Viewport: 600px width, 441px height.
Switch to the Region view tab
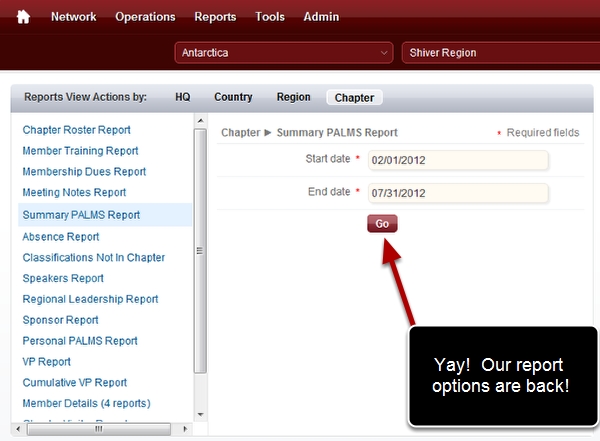(293, 97)
